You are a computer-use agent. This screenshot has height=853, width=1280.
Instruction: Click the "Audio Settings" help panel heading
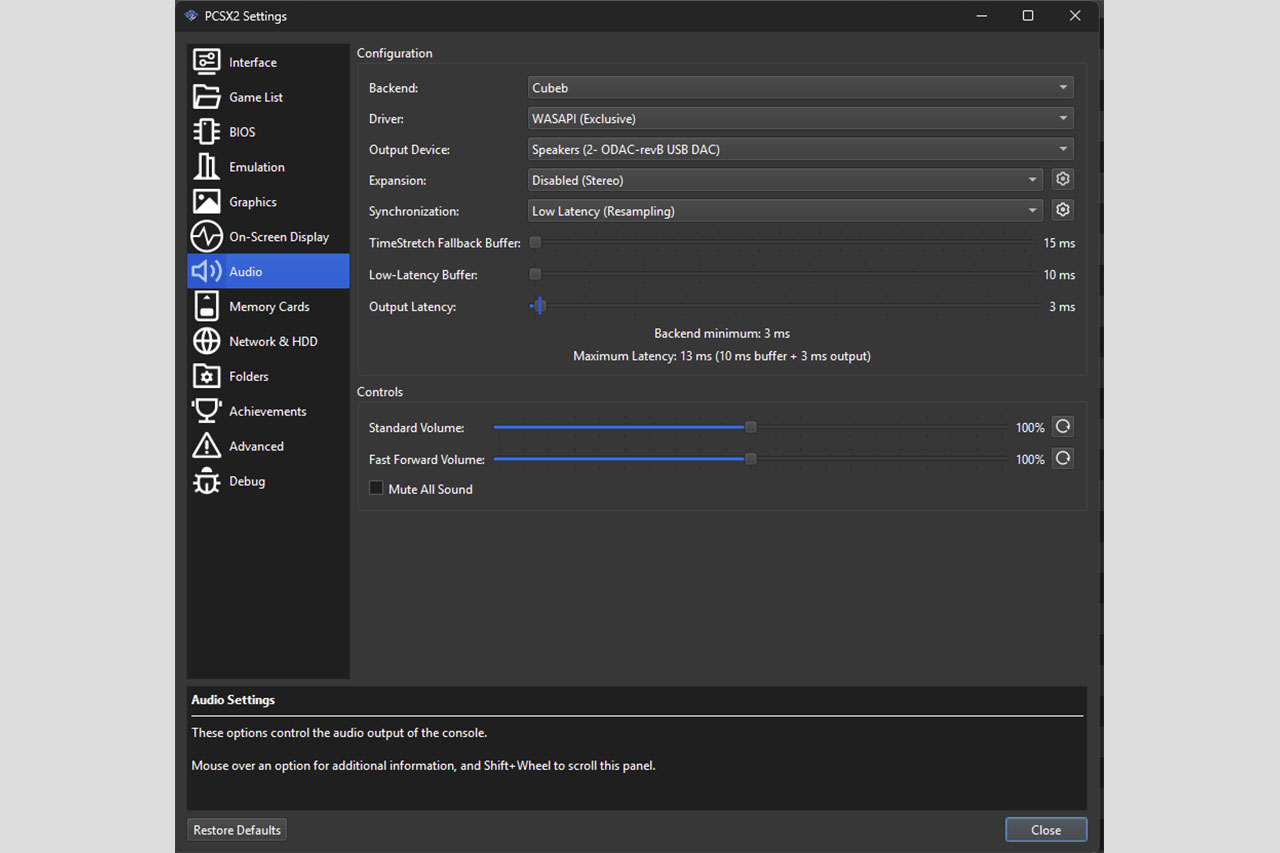[233, 700]
